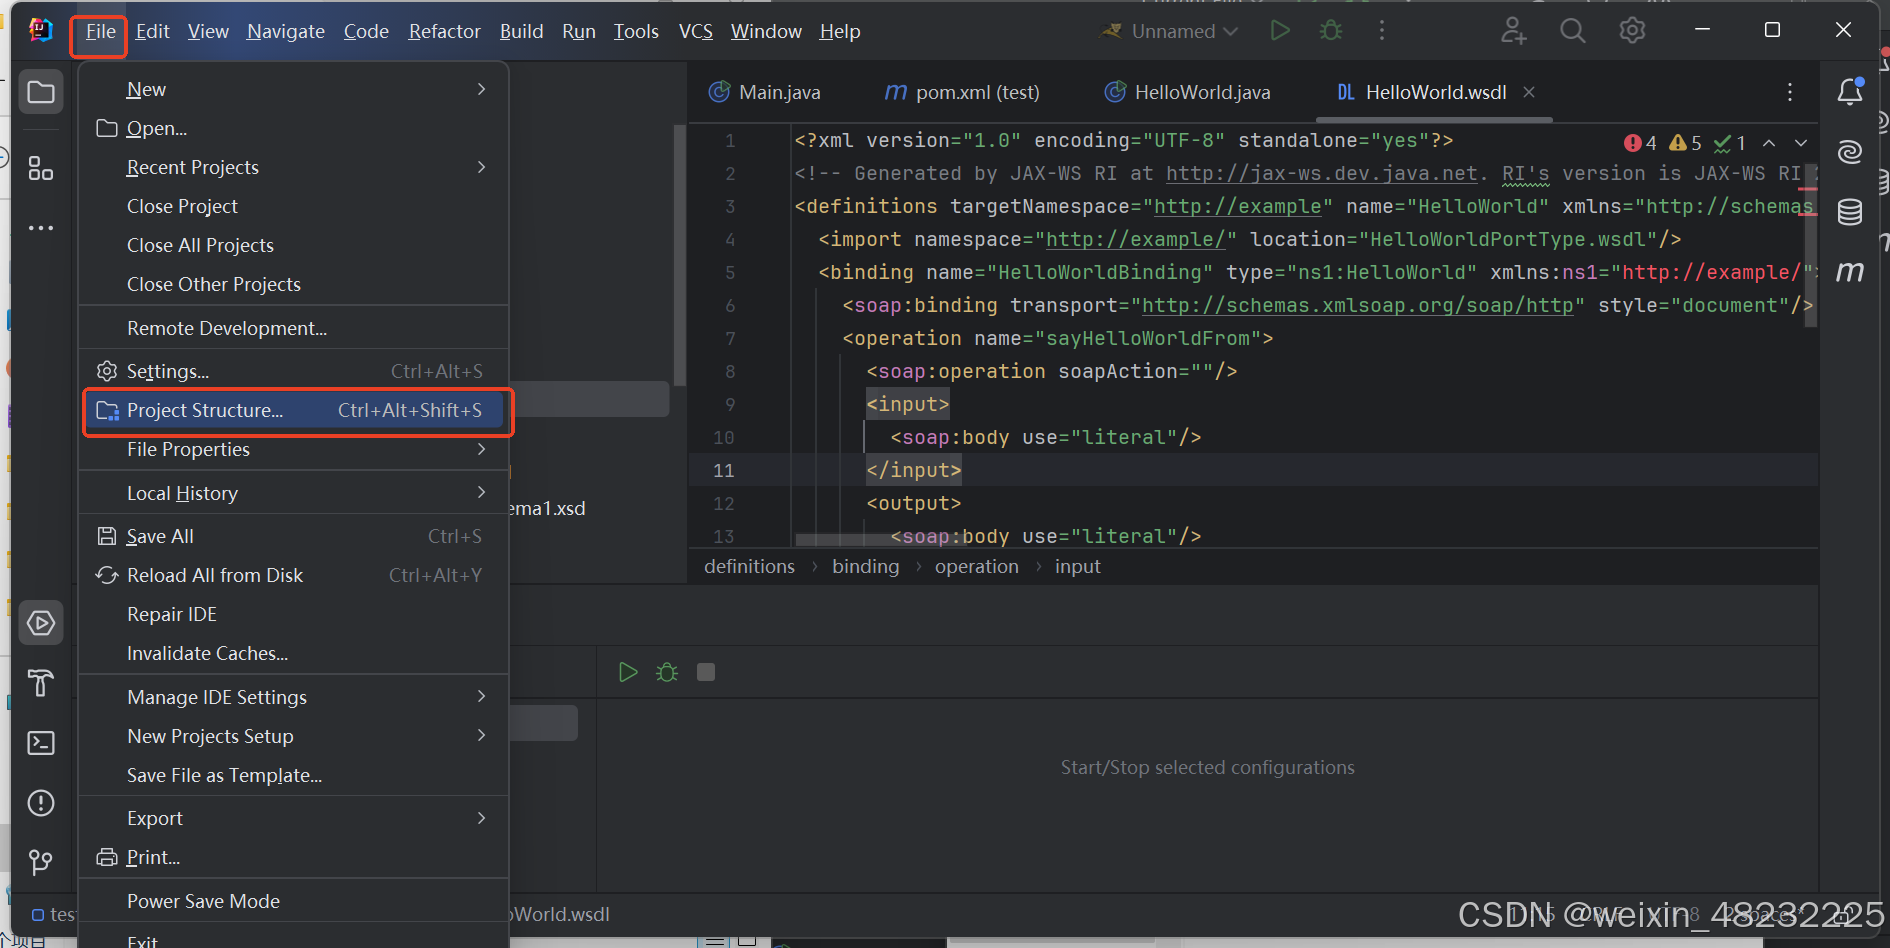
Task: Switch to HelloWorld.java tab
Action: click(x=1188, y=92)
